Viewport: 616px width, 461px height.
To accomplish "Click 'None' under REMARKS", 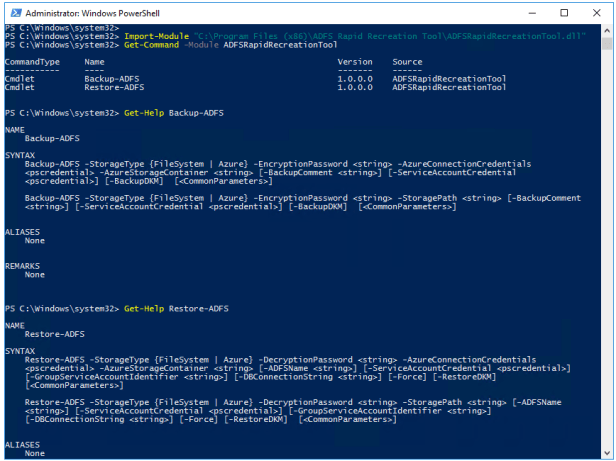I will [35, 275].
